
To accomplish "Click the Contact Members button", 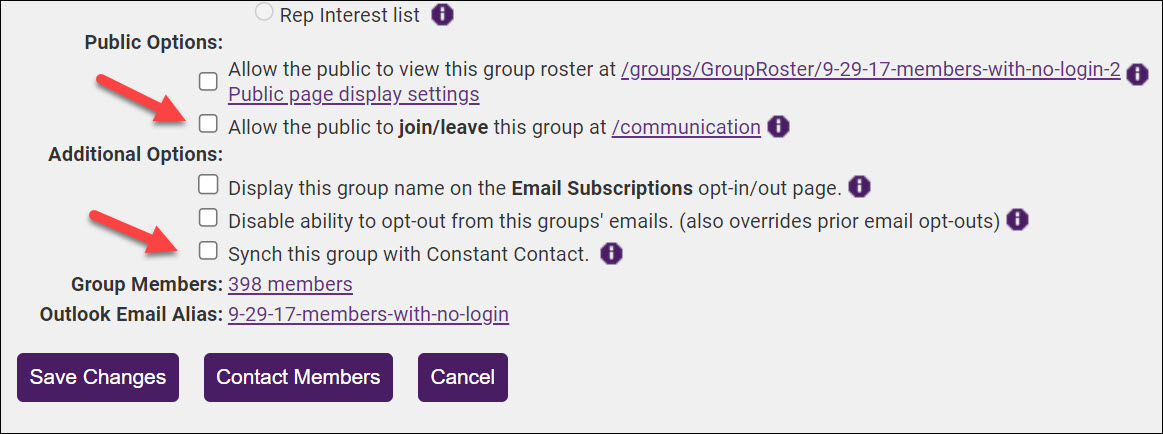I will pos(298,377).
